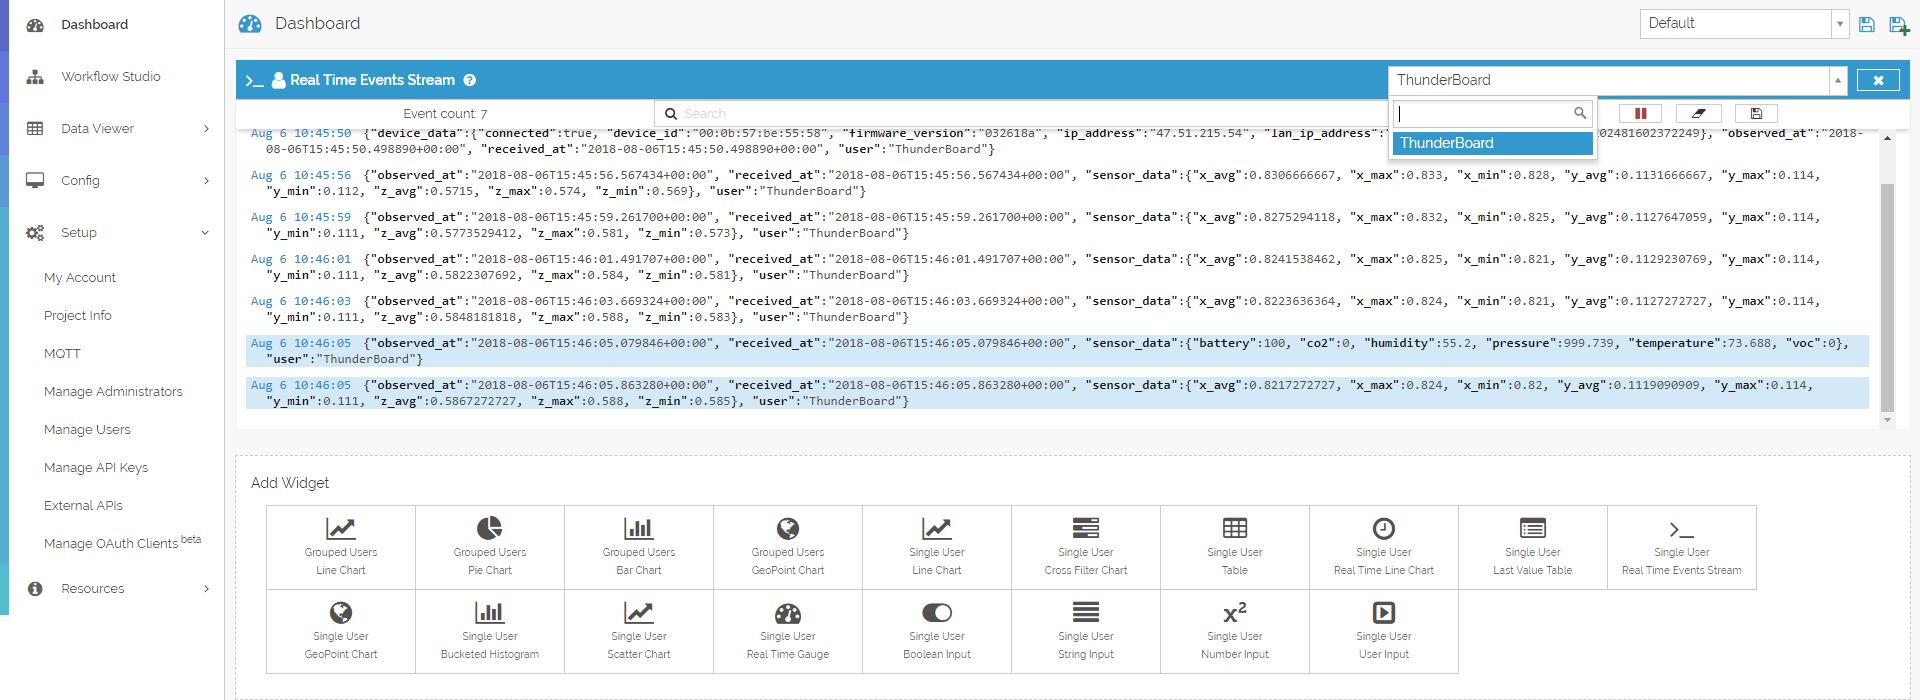1920x700 pixels.
Task: Pause the real time events stream
Action: pos(1640,113)
